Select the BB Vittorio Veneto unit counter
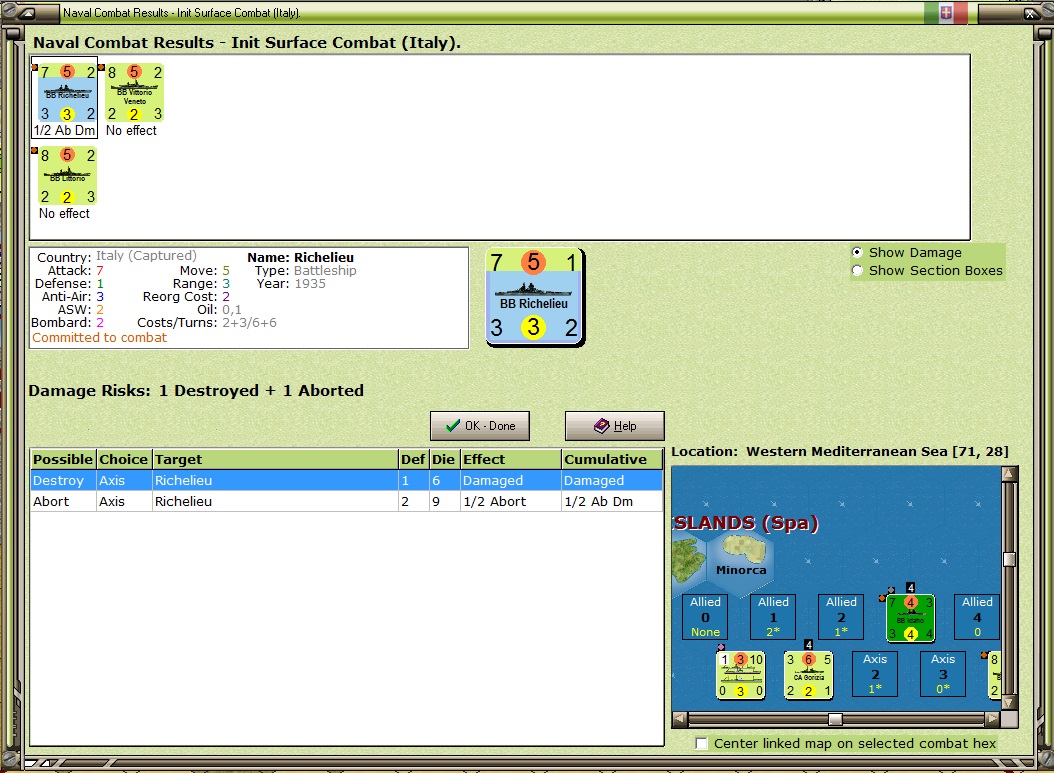1054x773 pixels. tap(134, 93)
